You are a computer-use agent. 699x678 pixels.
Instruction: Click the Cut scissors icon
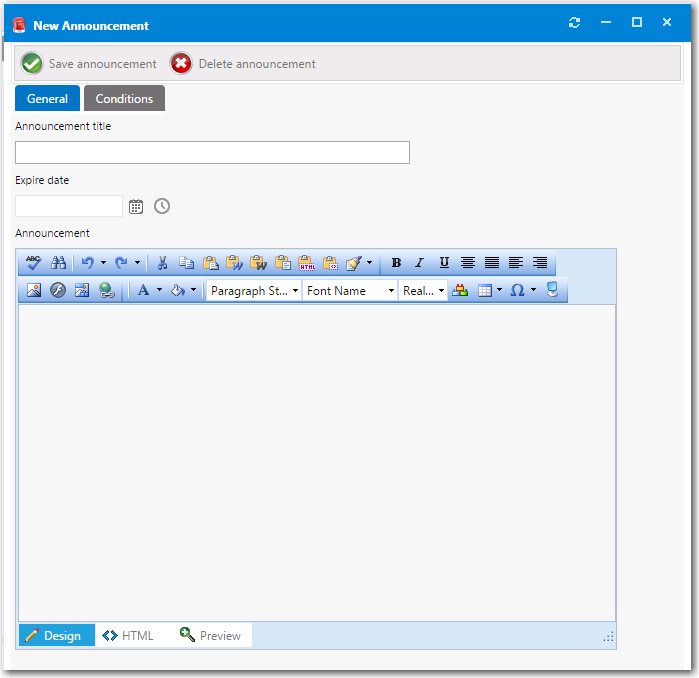[x=162, y=263]
